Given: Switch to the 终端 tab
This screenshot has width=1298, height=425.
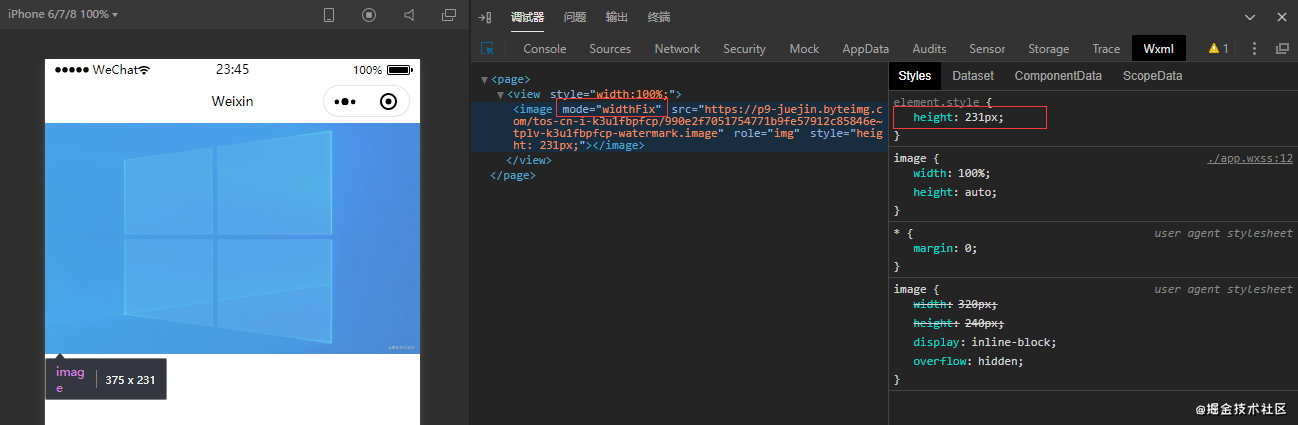Looking at the screenshot, I should (659, 17).
